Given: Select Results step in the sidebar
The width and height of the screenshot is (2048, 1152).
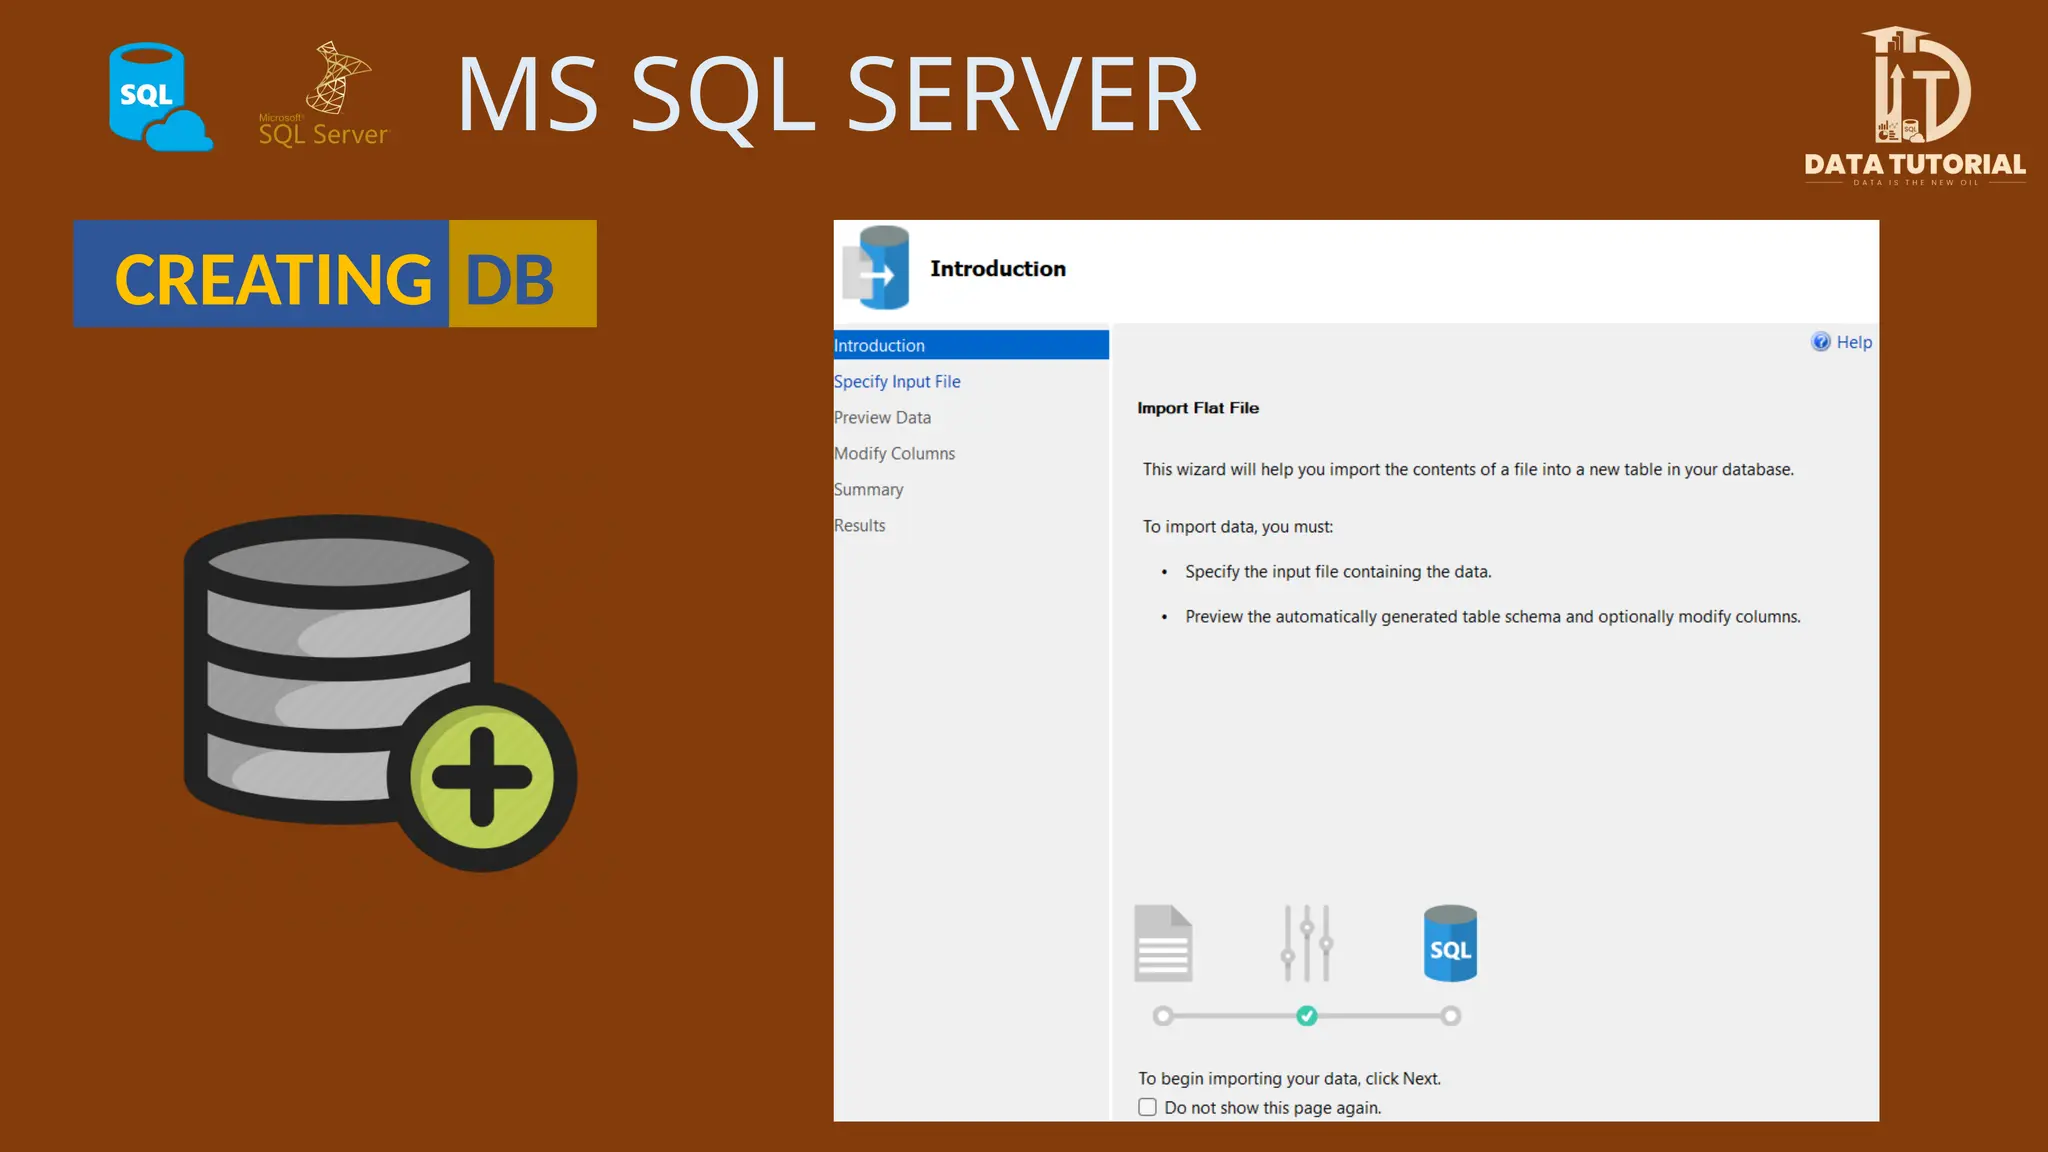Looking at the screenshot, I should [x=859, y=525].
